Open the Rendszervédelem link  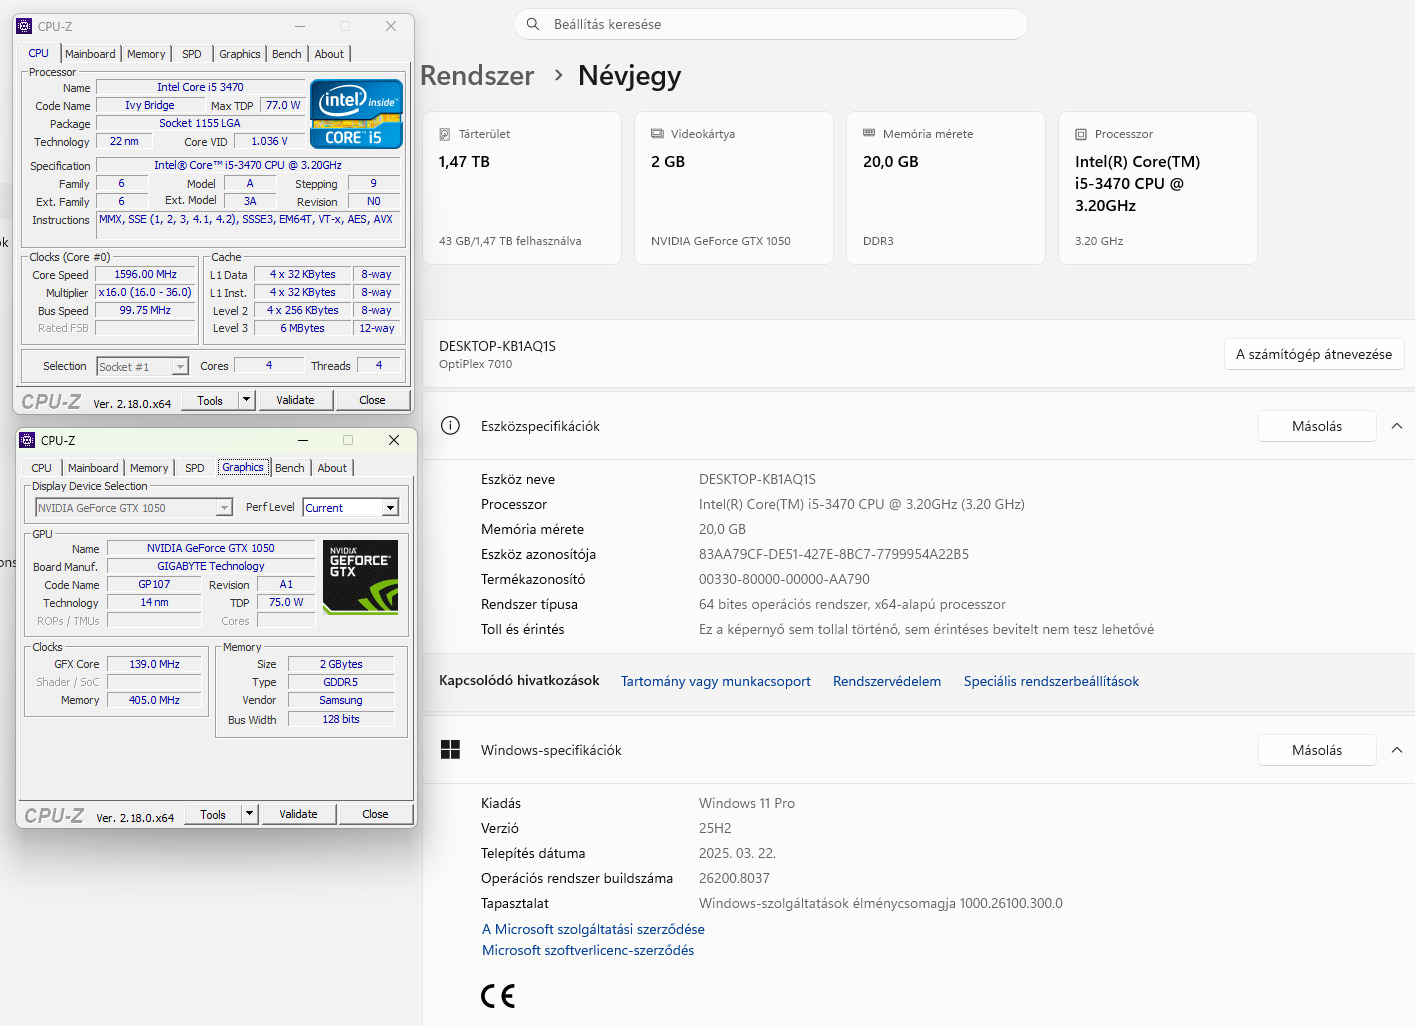click(x=887, y=681)
